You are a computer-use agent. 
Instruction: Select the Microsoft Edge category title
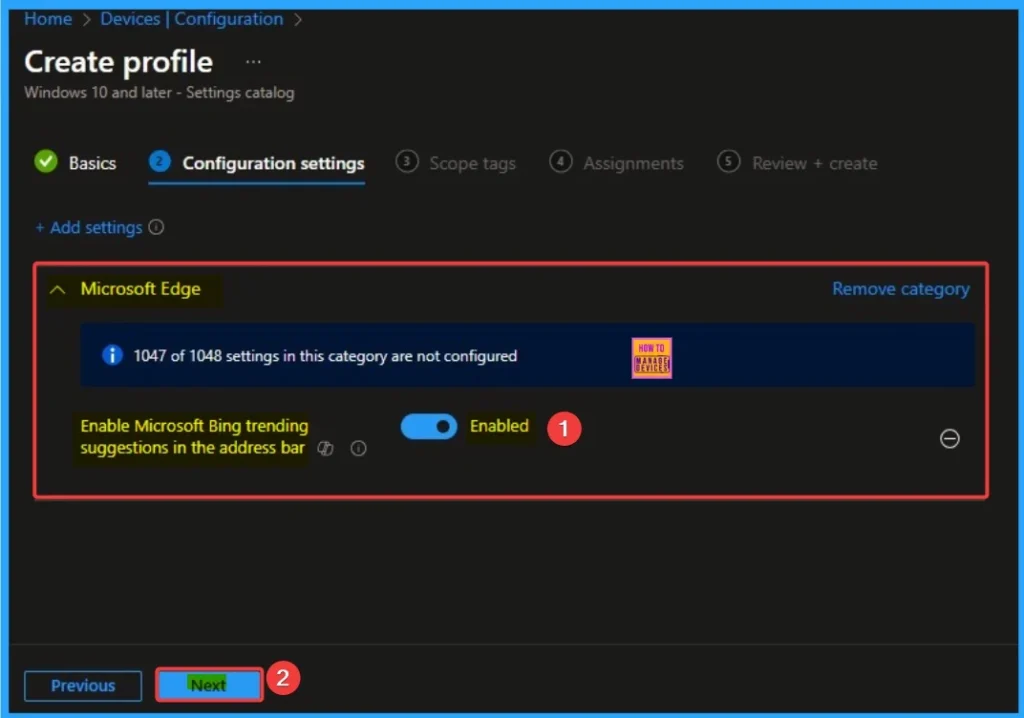click(140, 289)
